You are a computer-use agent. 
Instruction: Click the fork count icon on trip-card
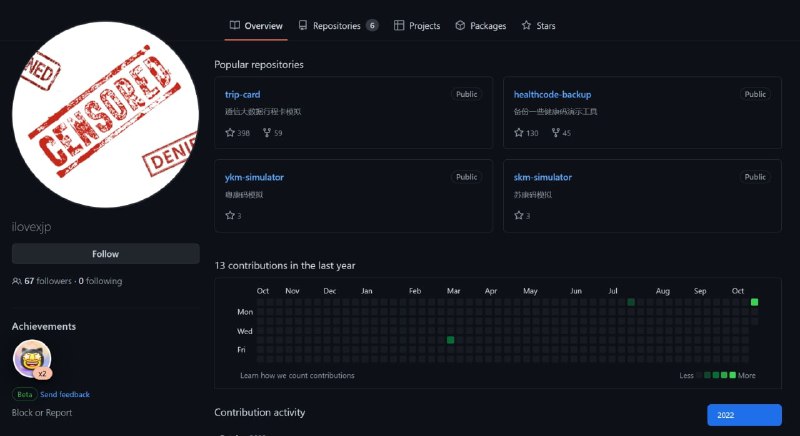pyautogui.click(x=267, y=133)
